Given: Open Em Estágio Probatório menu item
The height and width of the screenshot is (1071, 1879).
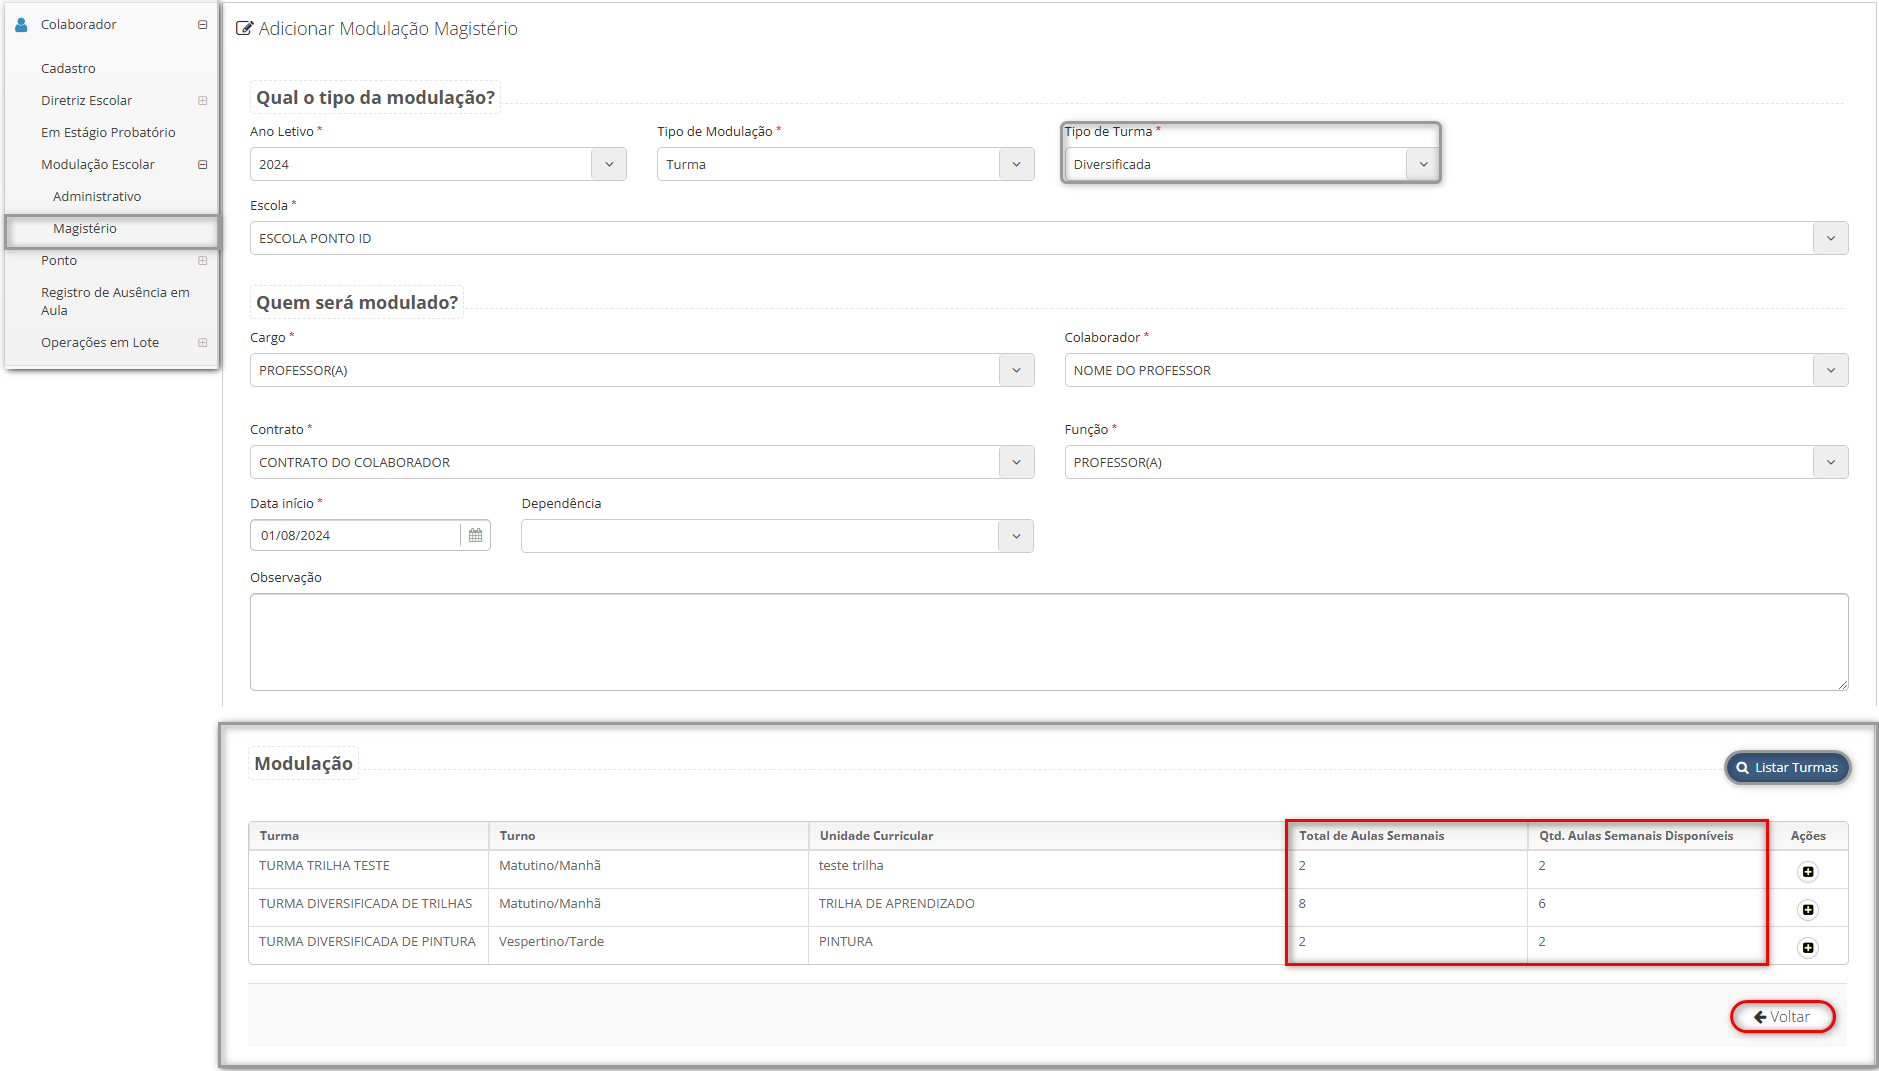Looking at the screenshot, I should click(108, 133).
